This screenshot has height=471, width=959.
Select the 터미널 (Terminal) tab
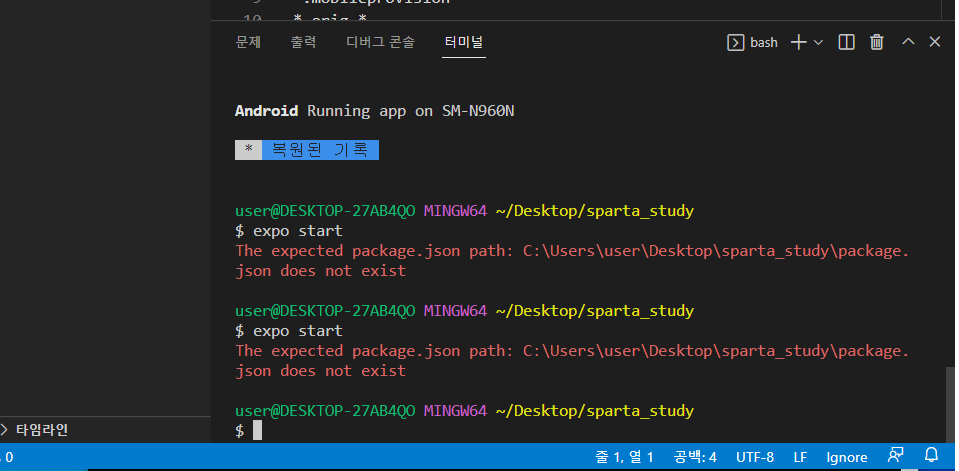pyautogui.click(x=464, y=42)
